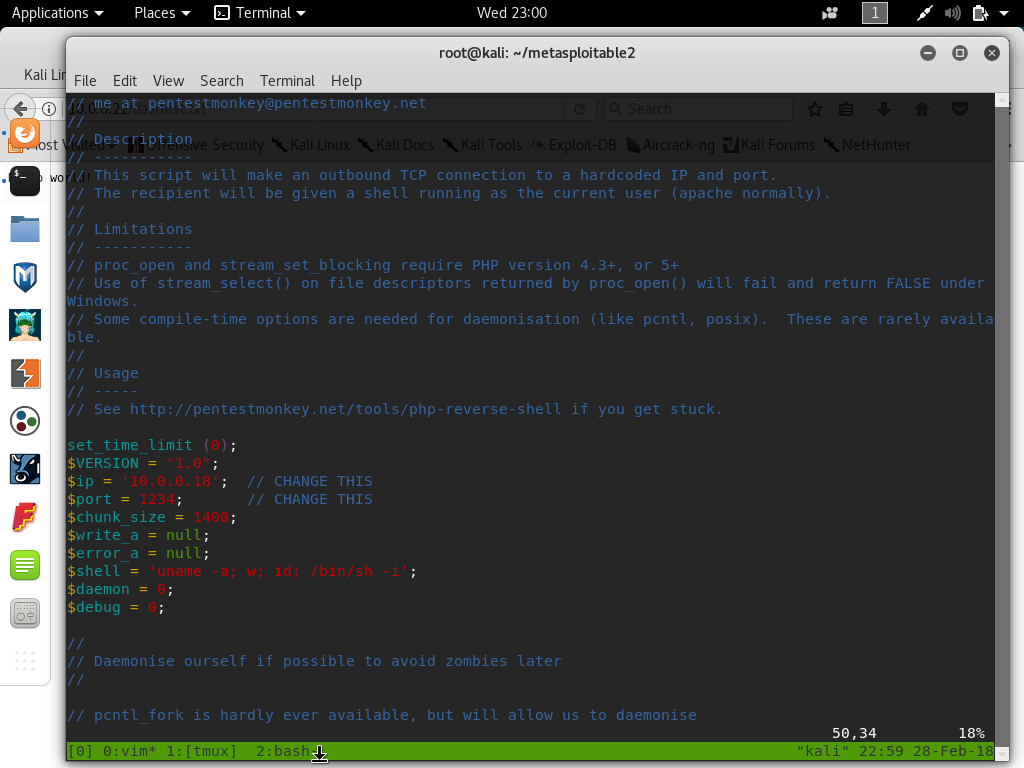Viewport: 1024px width, 768px height.
Task: Open Offensive Security bookmark
Action: (196, 145)
